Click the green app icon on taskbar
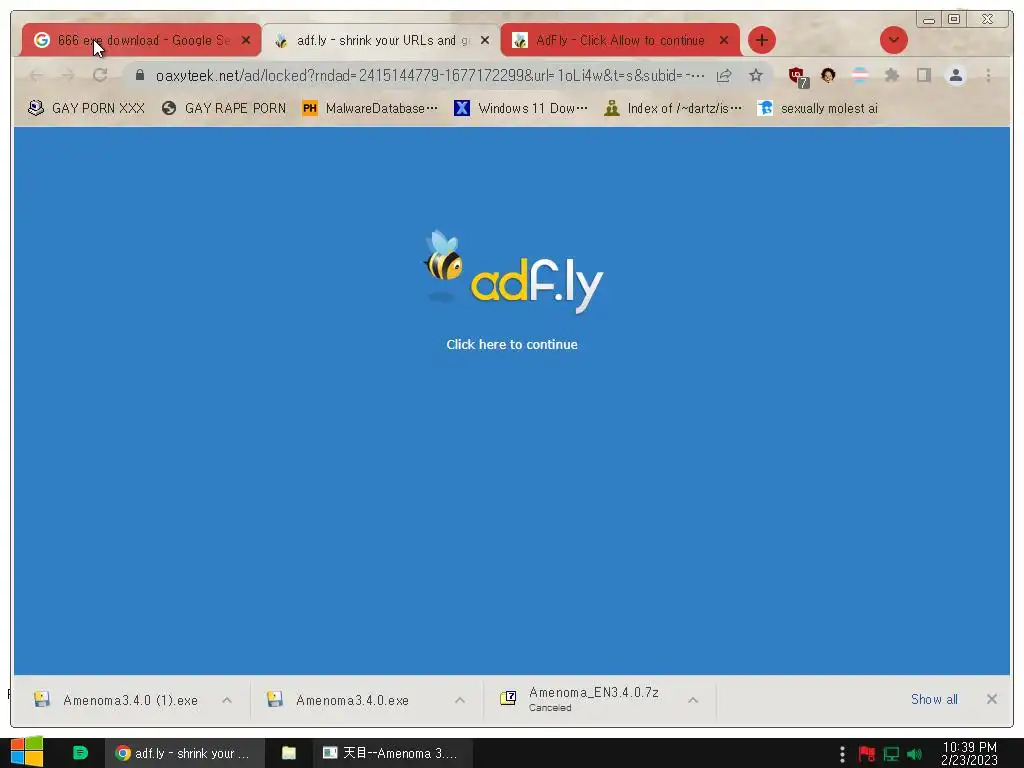 click(80, 753)
